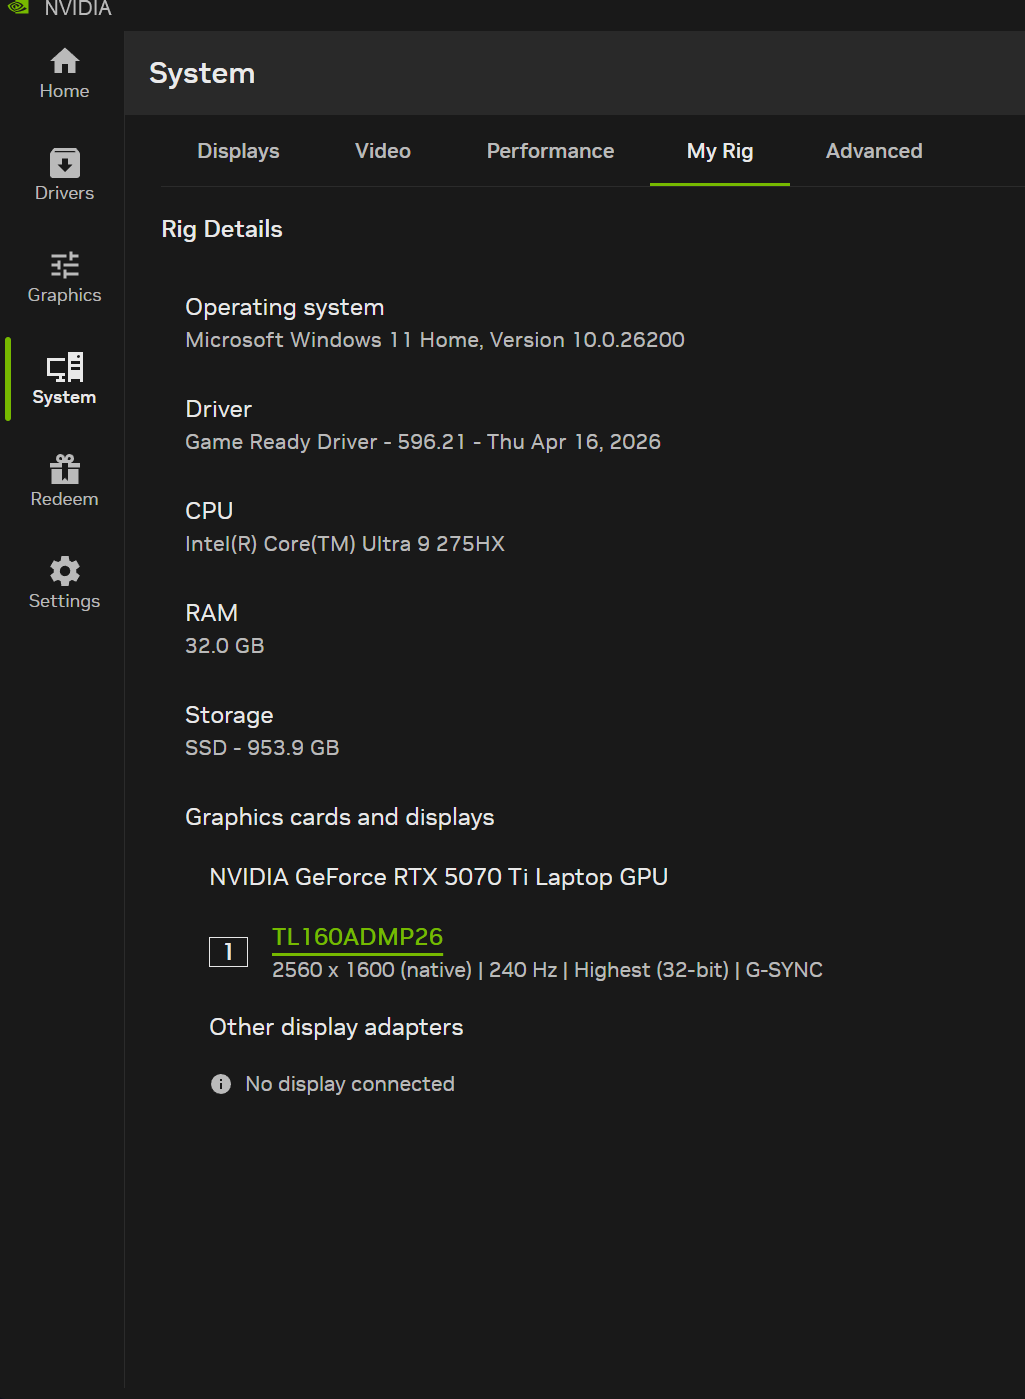
Task: Click the Game Ready Driver version text
Action: 423,442
